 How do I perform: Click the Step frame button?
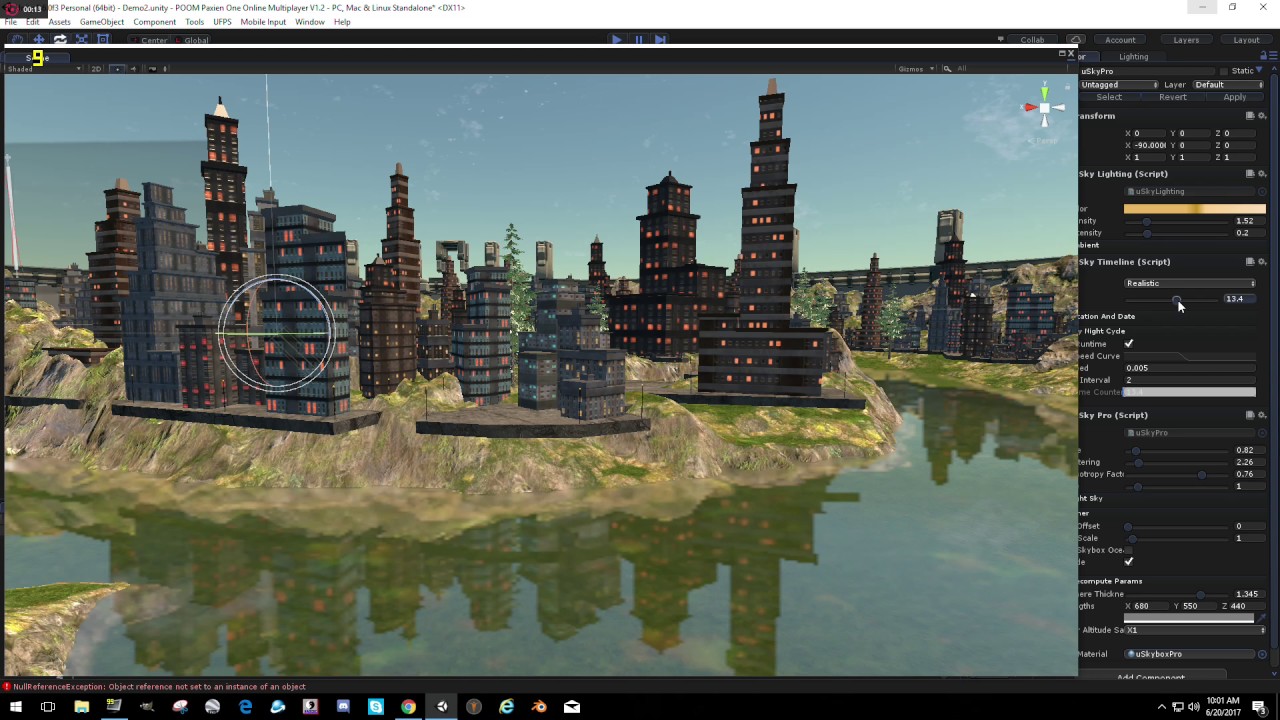[x=660, y=40]
